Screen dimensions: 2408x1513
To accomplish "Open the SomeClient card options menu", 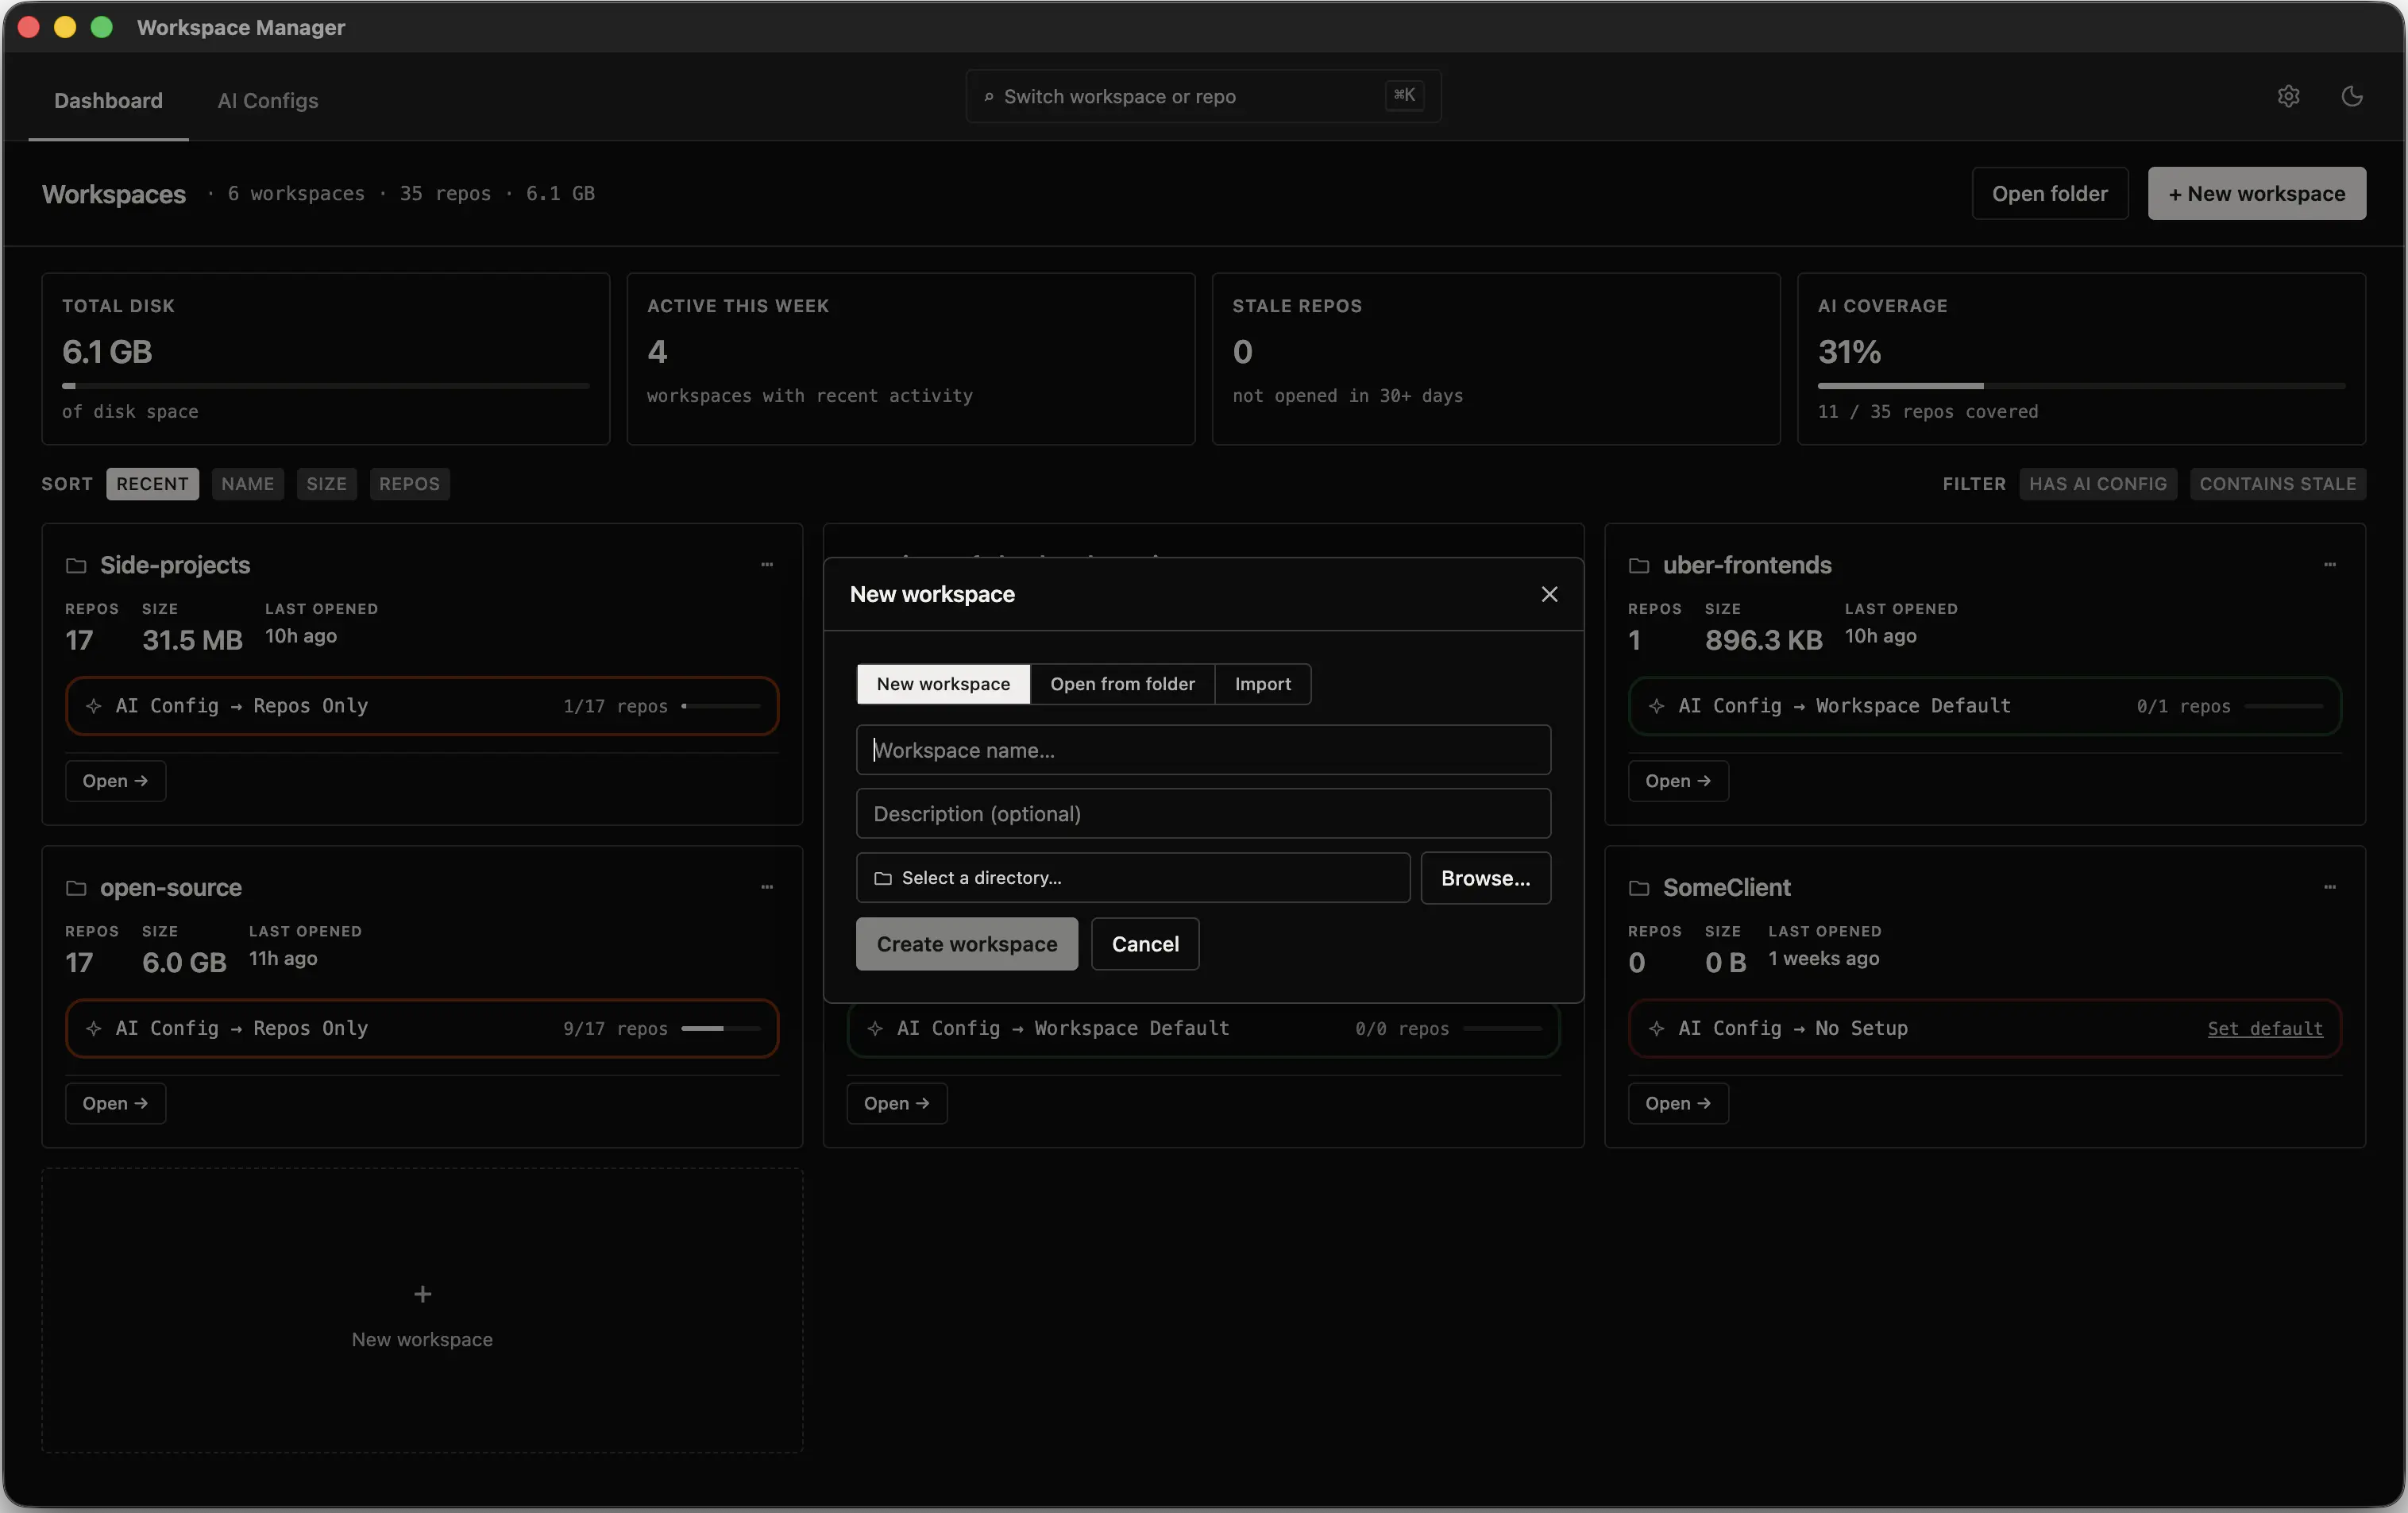I will point(2330,887).
